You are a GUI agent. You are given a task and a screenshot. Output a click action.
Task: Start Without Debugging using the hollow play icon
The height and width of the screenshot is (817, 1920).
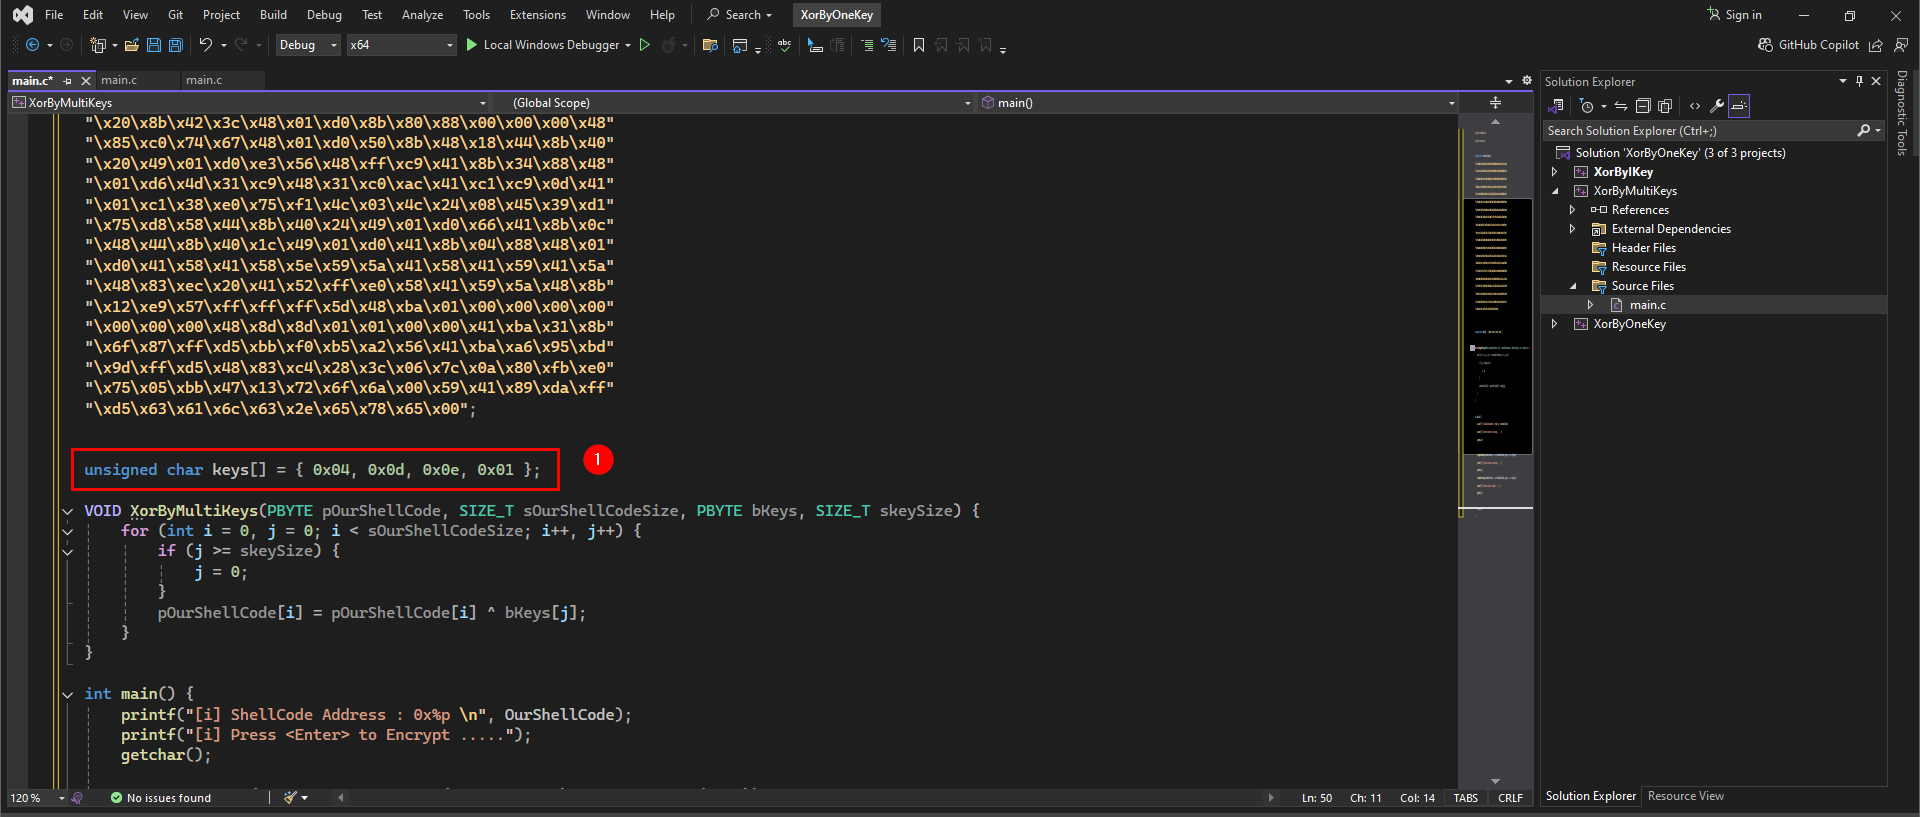point(645,45)
